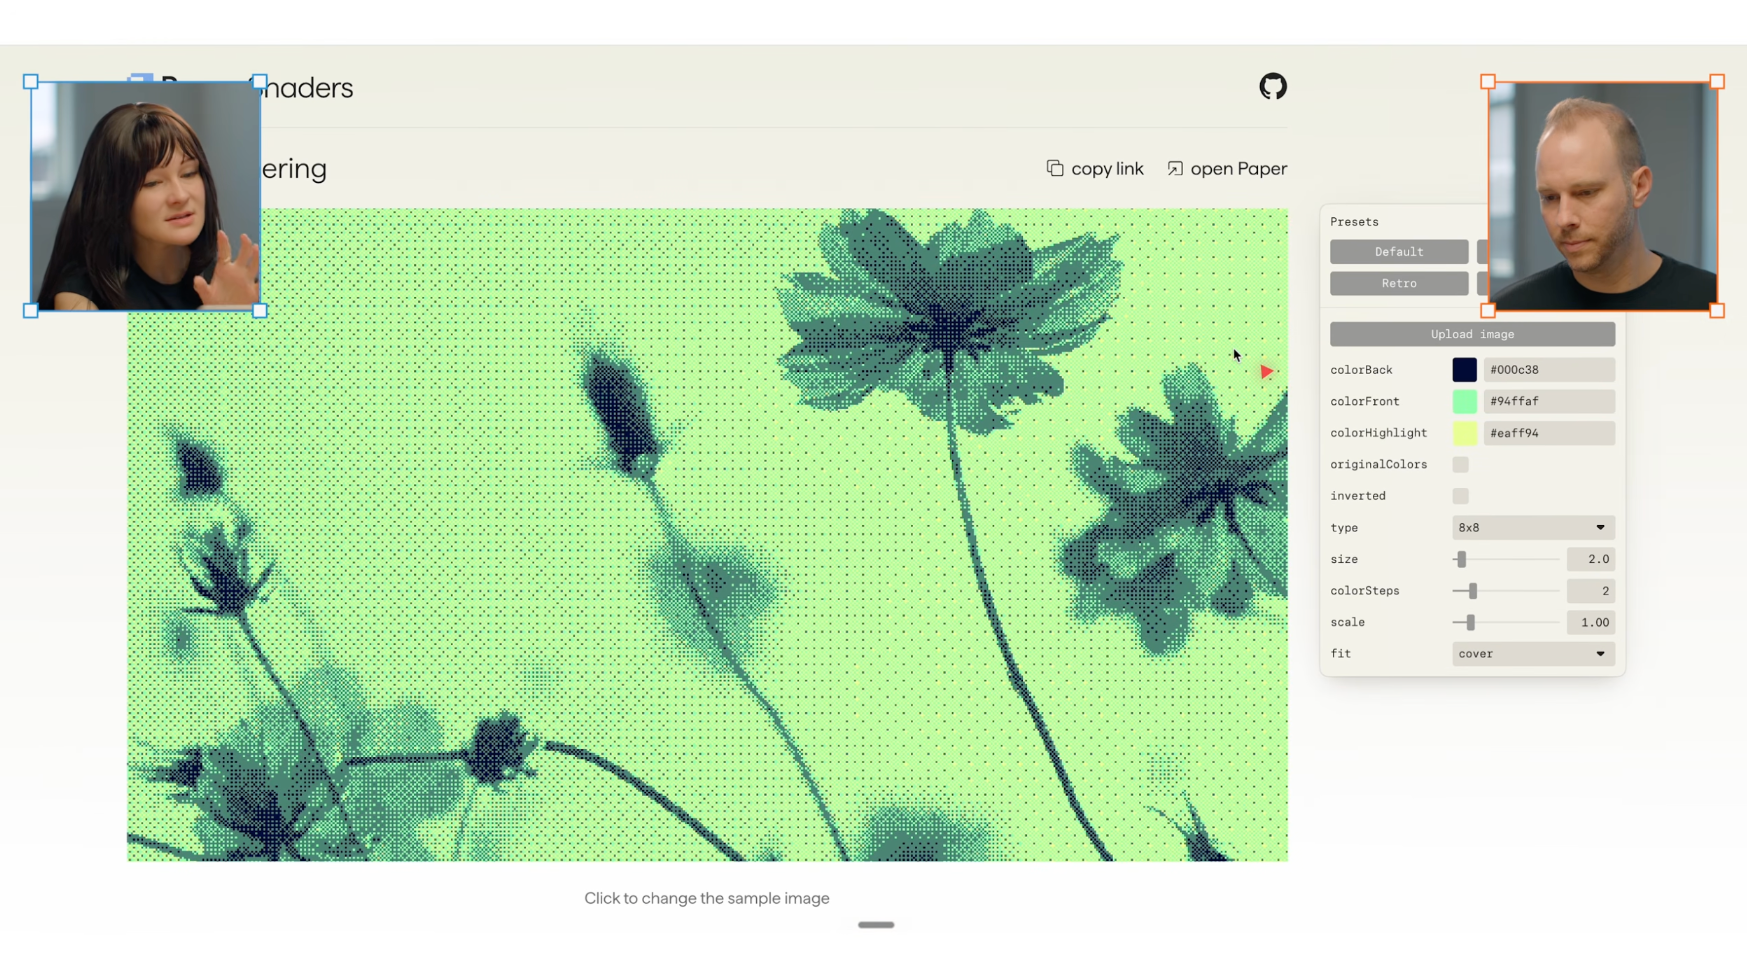The height and width of the screenshot is (970, 1747).
Task: Click 'Click to change the sample image' text
Action: pos(707,898)
